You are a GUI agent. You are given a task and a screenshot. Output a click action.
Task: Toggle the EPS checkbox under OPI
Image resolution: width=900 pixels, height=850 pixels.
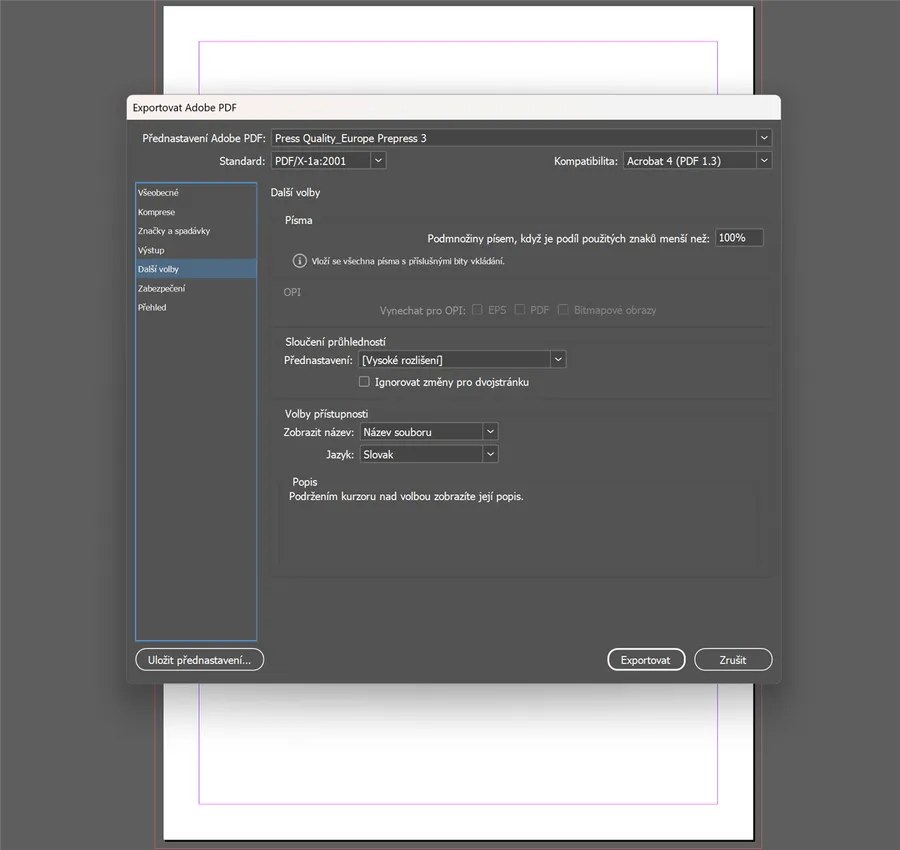(477, 310)
